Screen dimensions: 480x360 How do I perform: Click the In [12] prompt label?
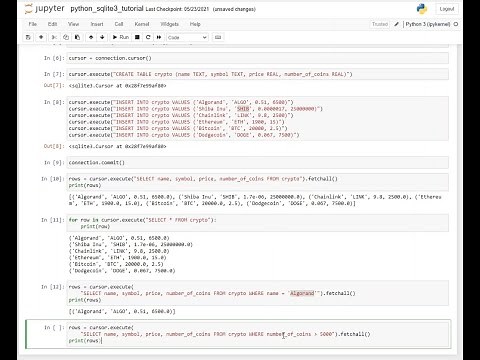pos(52,287)
